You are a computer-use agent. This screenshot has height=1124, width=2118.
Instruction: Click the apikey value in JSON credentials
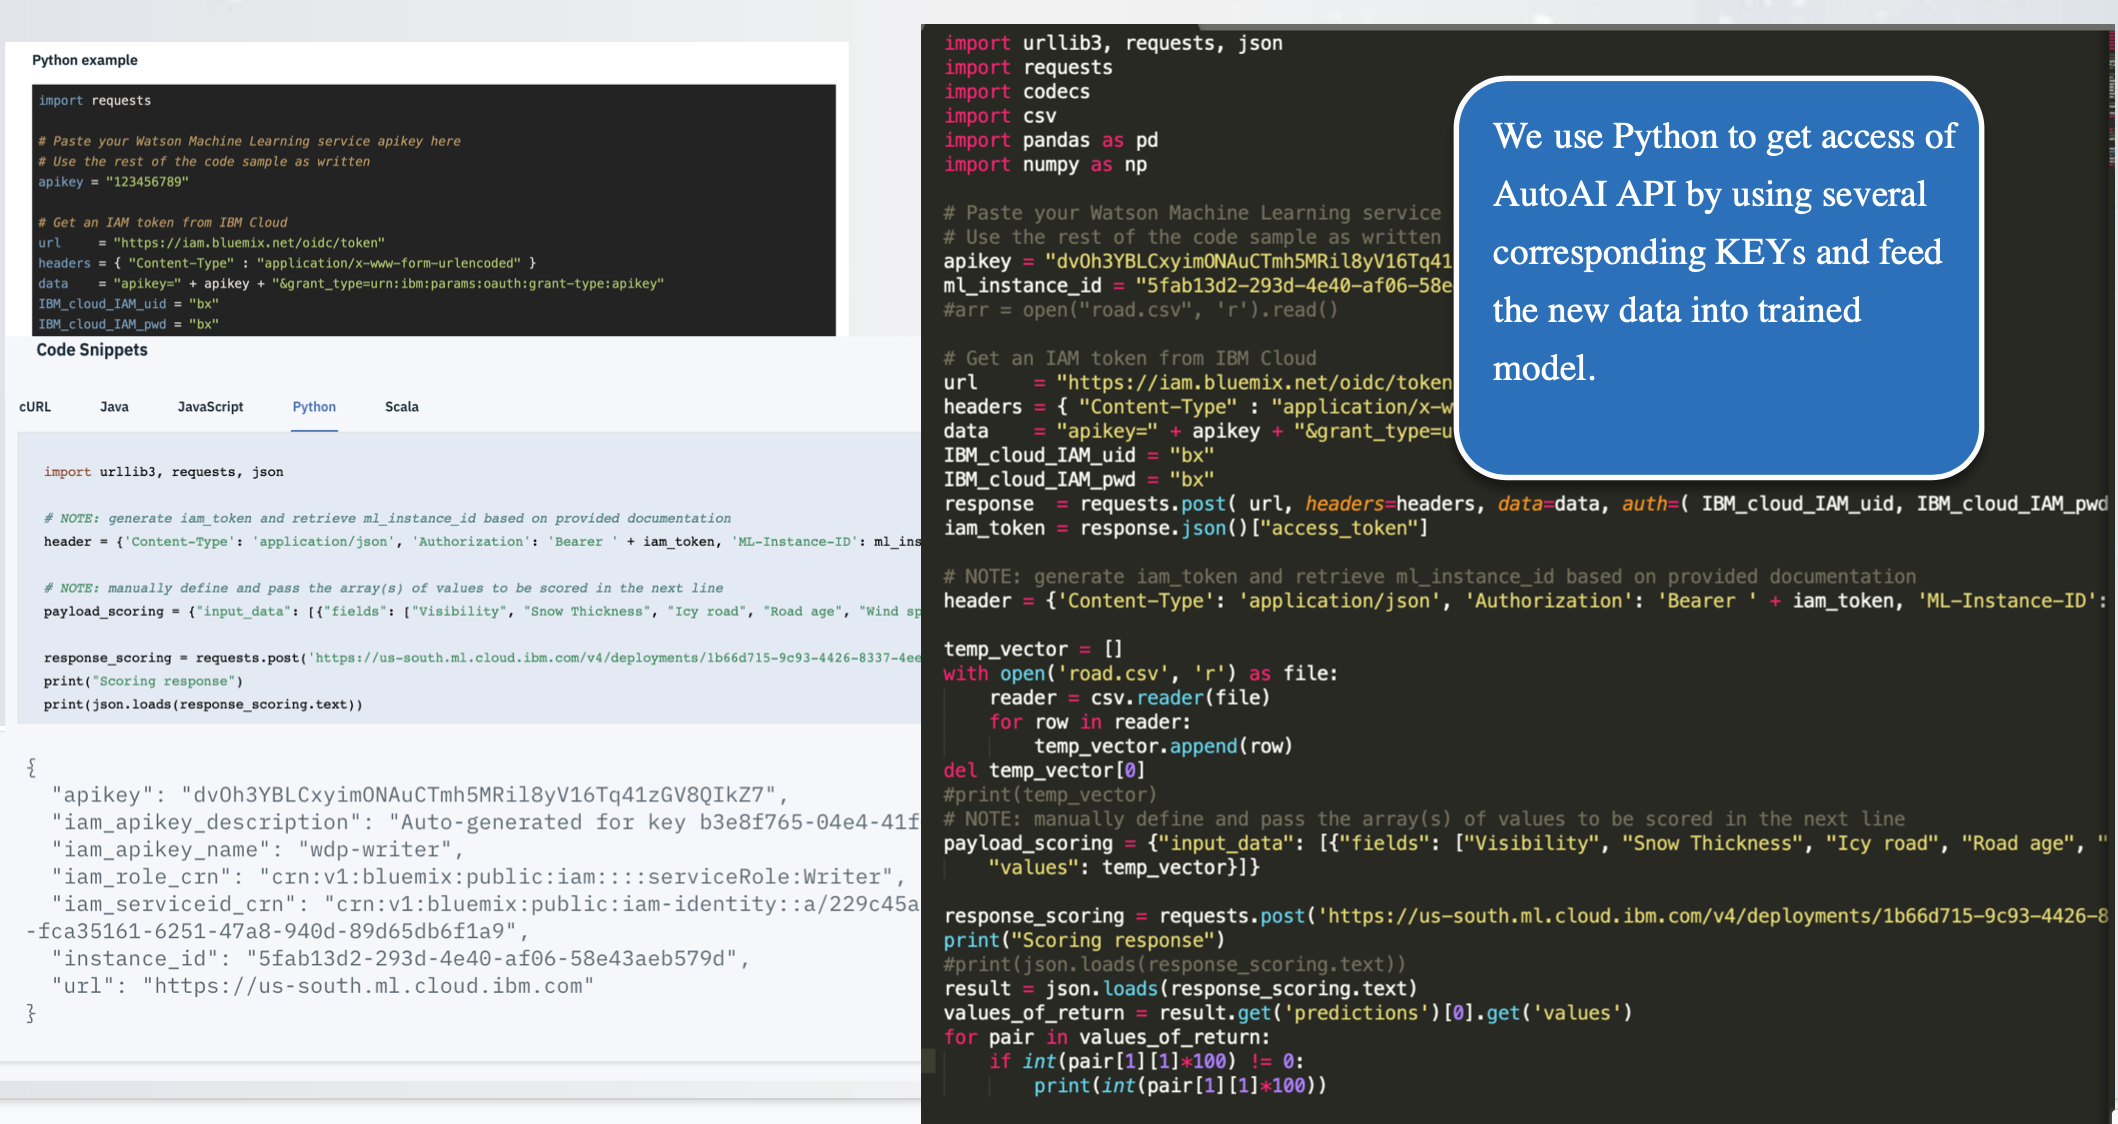pyautogui.click(x=478, y=795)
